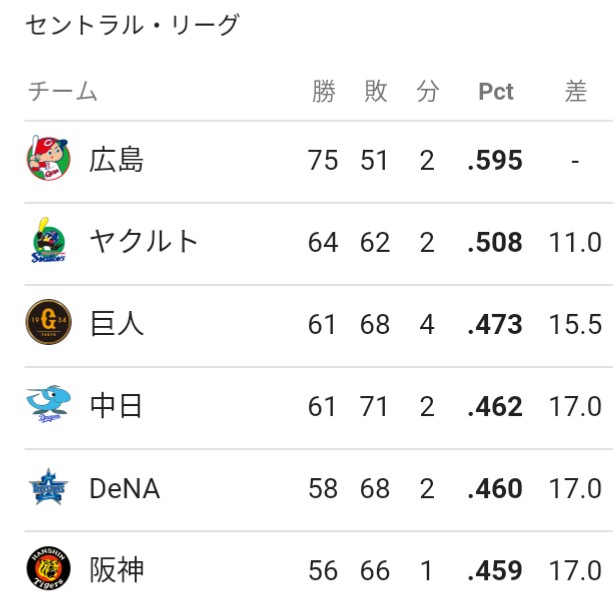
Task: Select the 中日 team name
Action: click(x=116, y=406)
